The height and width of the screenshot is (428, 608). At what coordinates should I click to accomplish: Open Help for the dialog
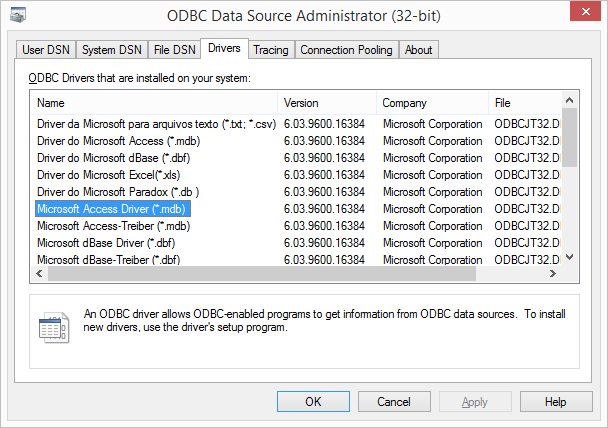[556, 402]
